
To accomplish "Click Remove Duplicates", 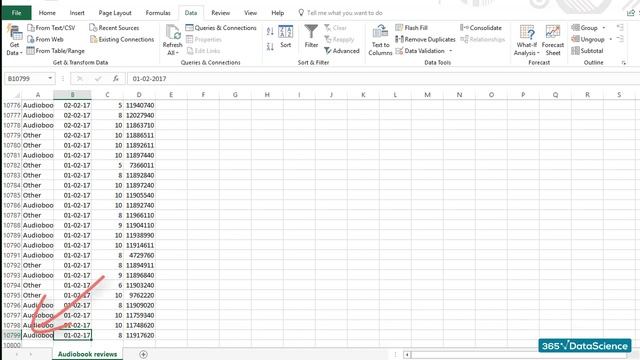I will click(x=425, y=39).
